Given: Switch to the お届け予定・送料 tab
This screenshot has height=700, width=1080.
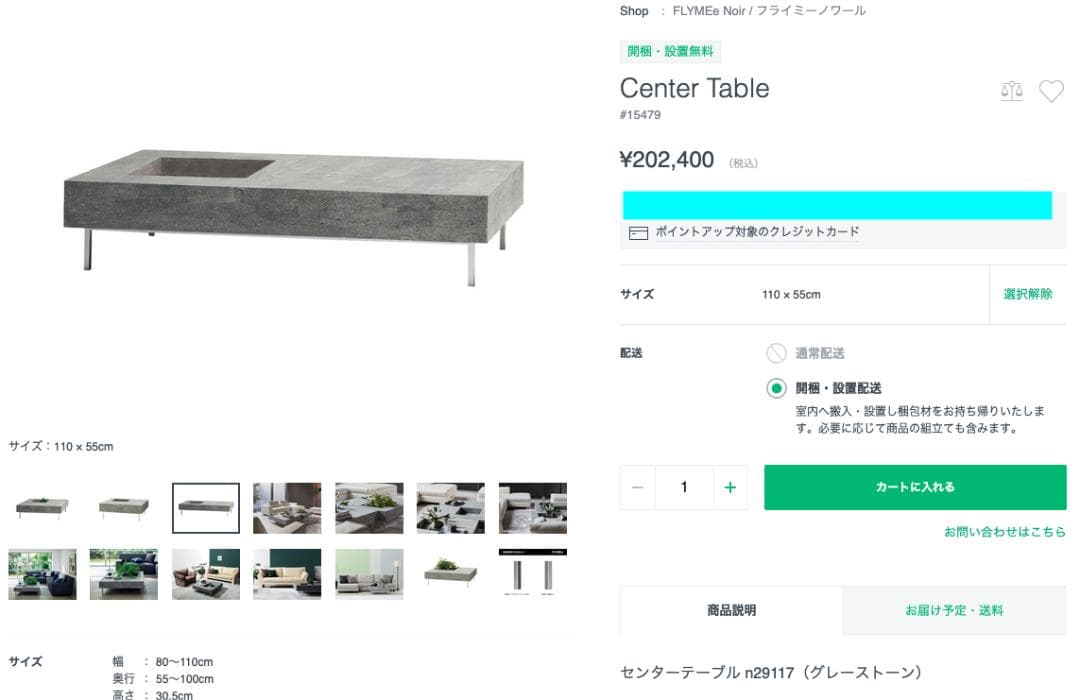Looking at the screenshot, I should click(x=954, y=610).
